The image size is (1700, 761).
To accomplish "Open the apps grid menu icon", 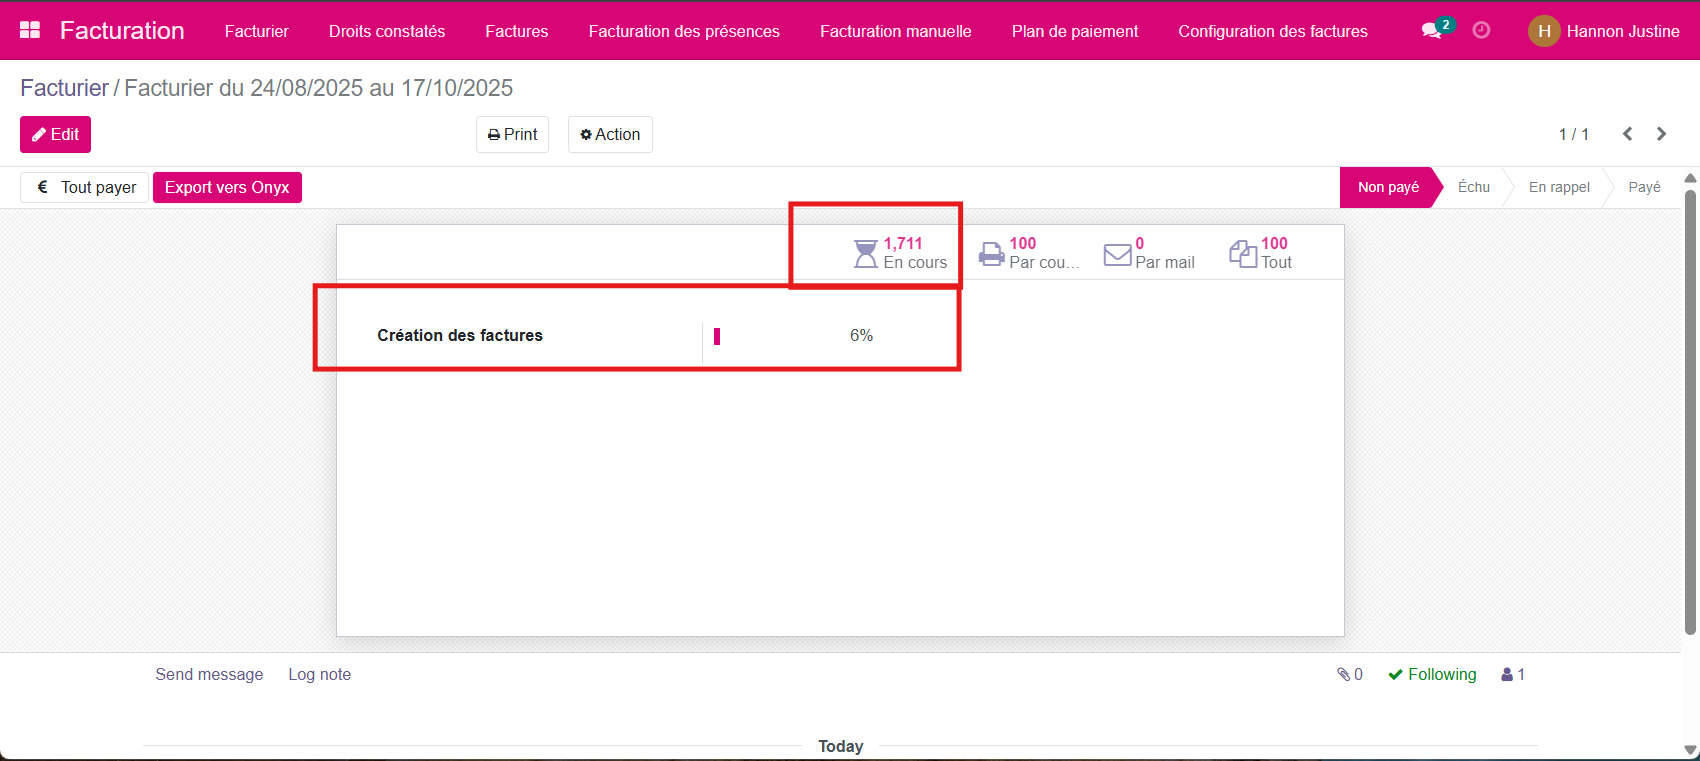I will click(x=30, y=30).
